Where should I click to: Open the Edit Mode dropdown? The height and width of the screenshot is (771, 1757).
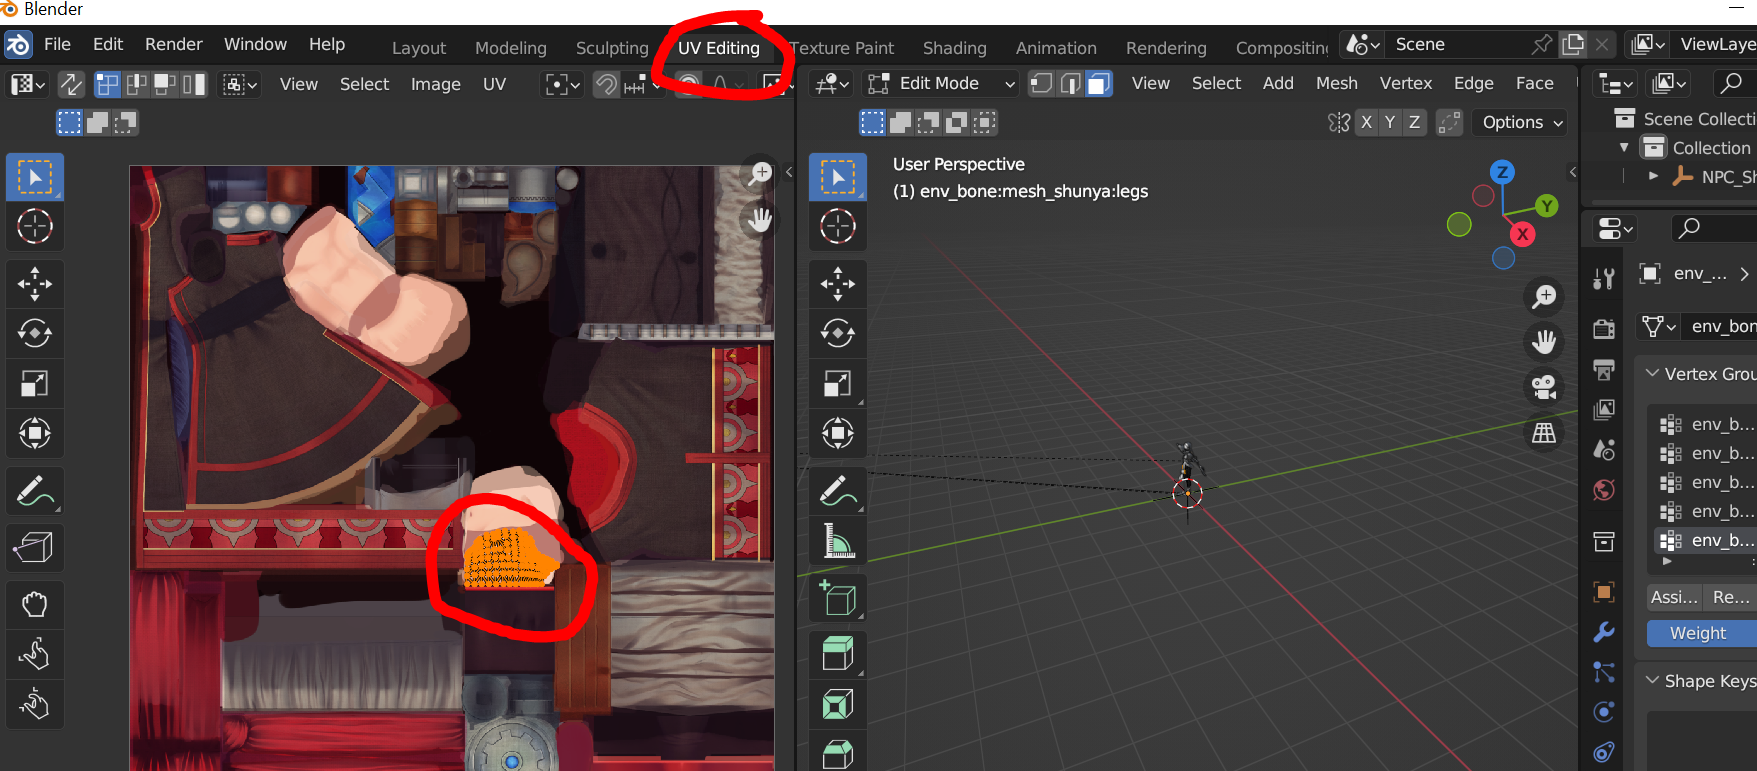tap(941, 84)
